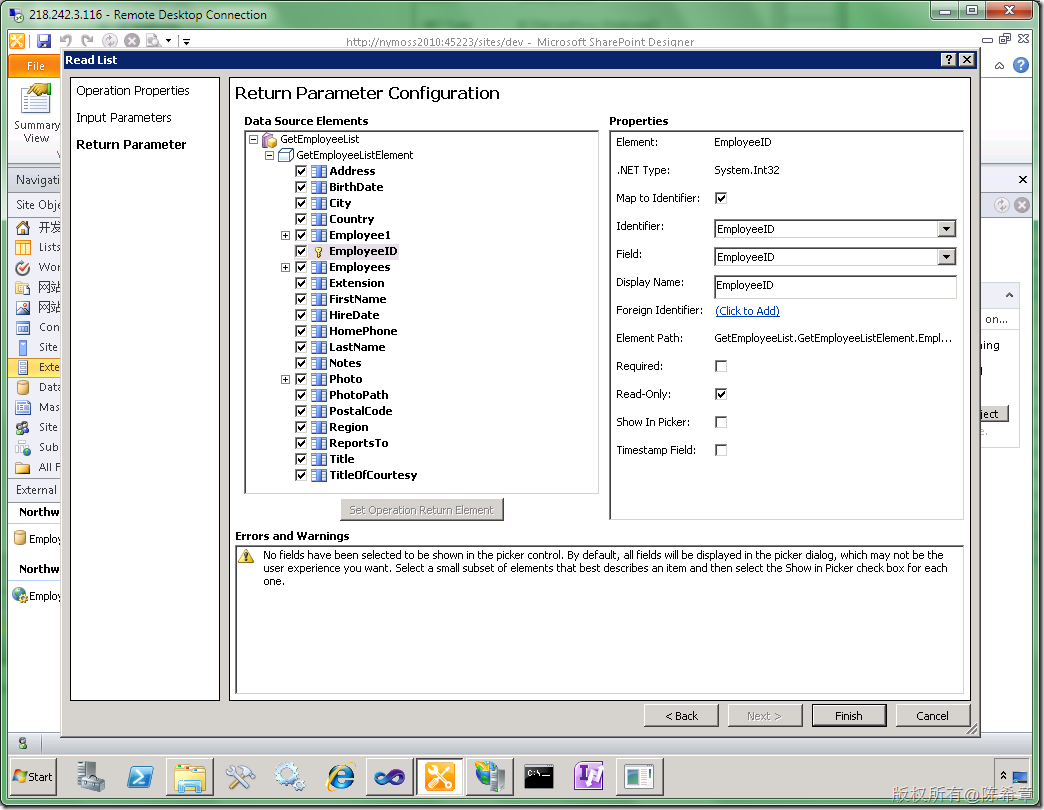The image size is (1044, 810).
Task: Select the TitleOfCourtesy element in tree
Action: coord(373,475)
